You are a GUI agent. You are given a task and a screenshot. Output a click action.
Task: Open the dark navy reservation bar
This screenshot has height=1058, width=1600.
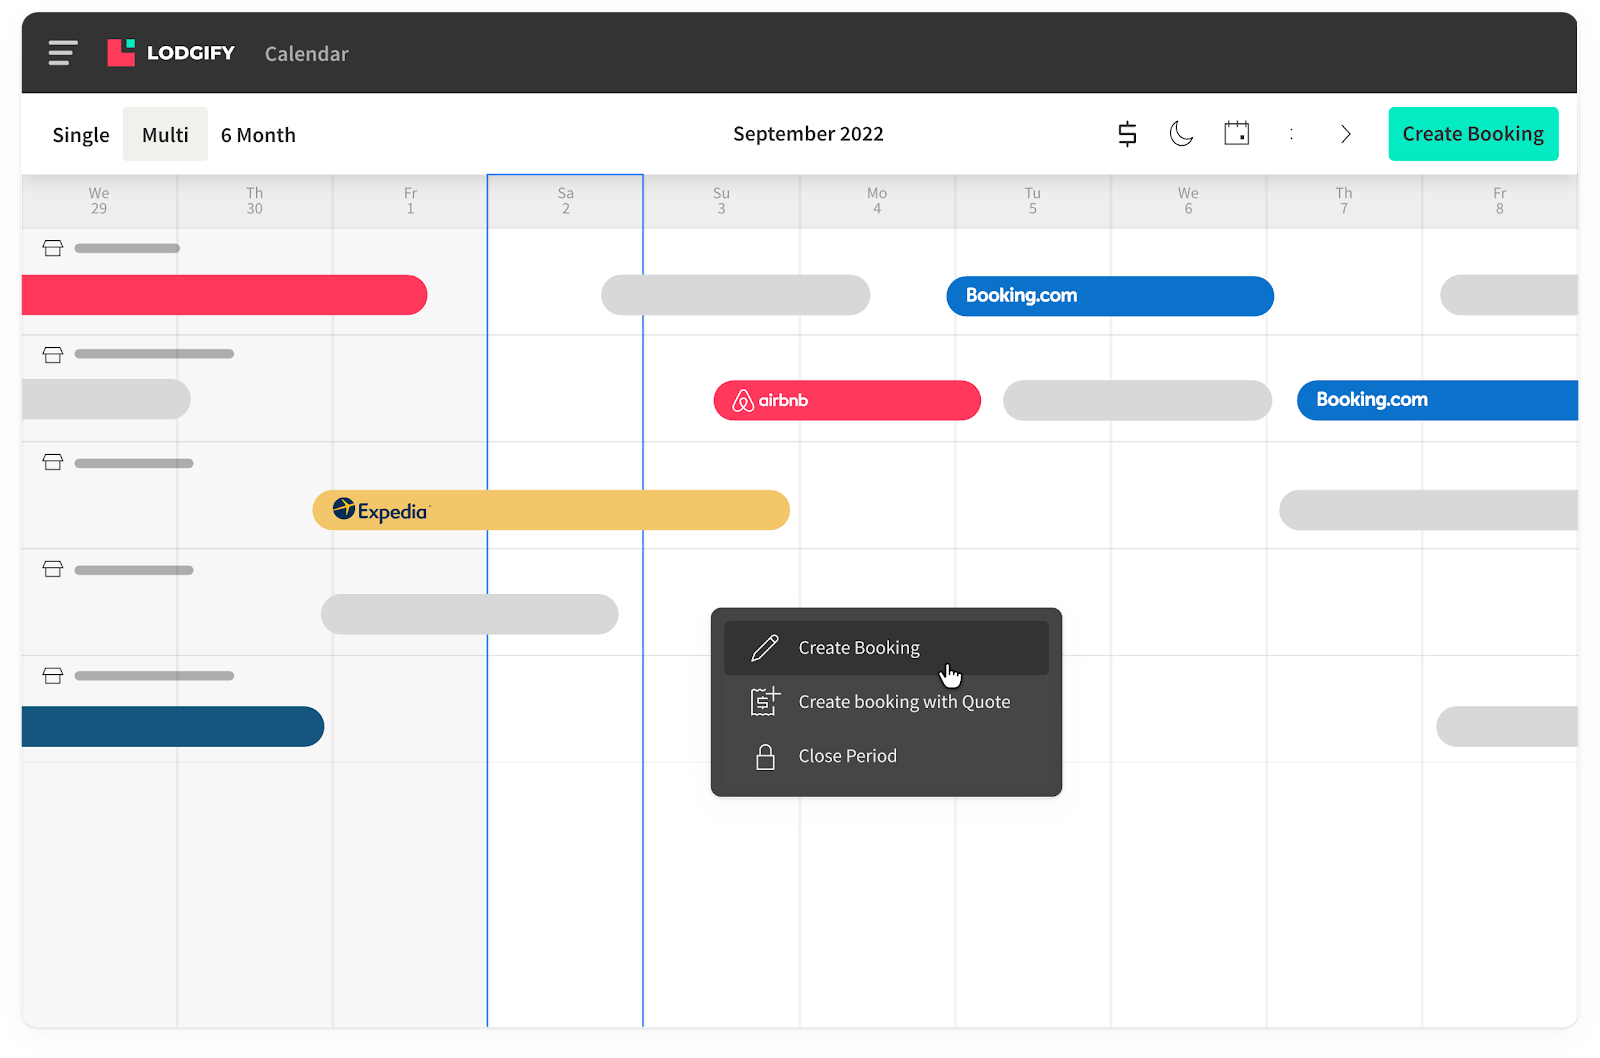click(173, 727)
